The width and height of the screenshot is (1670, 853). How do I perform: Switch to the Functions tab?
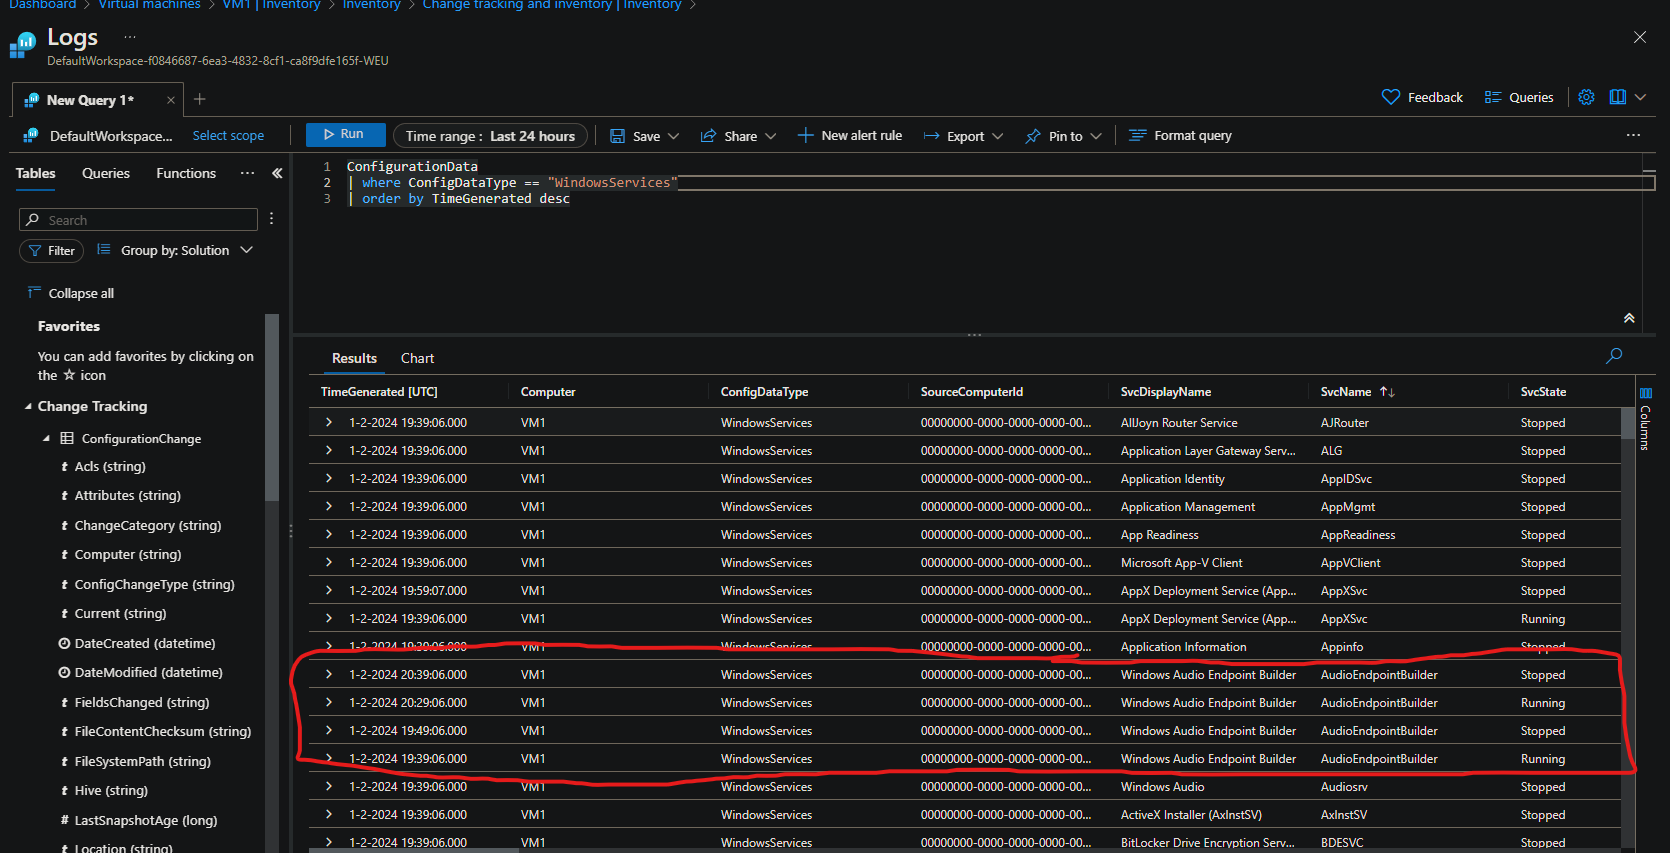(186, 173)
